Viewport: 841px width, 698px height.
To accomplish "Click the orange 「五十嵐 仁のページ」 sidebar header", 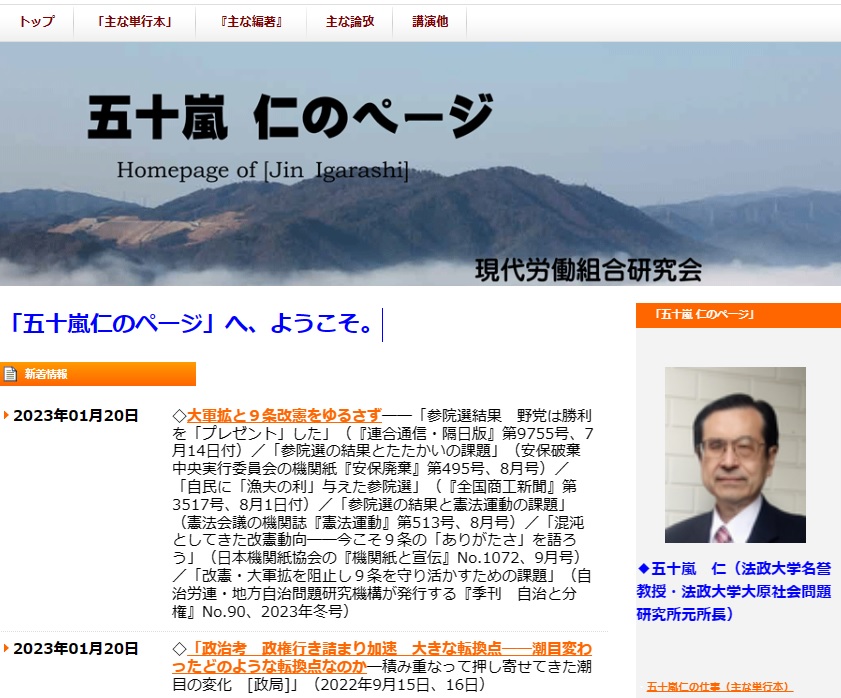I will point(738,315).
